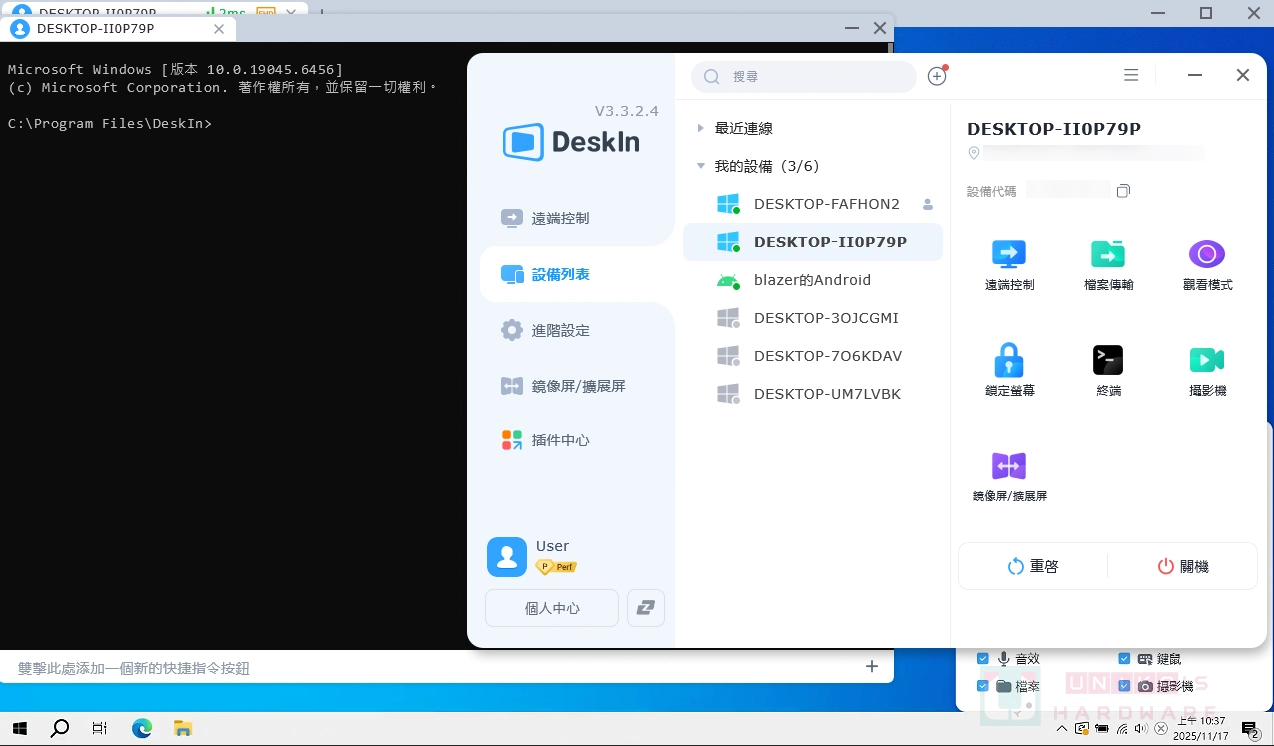Copy the 設備代碼 device code

(1123, 190)
